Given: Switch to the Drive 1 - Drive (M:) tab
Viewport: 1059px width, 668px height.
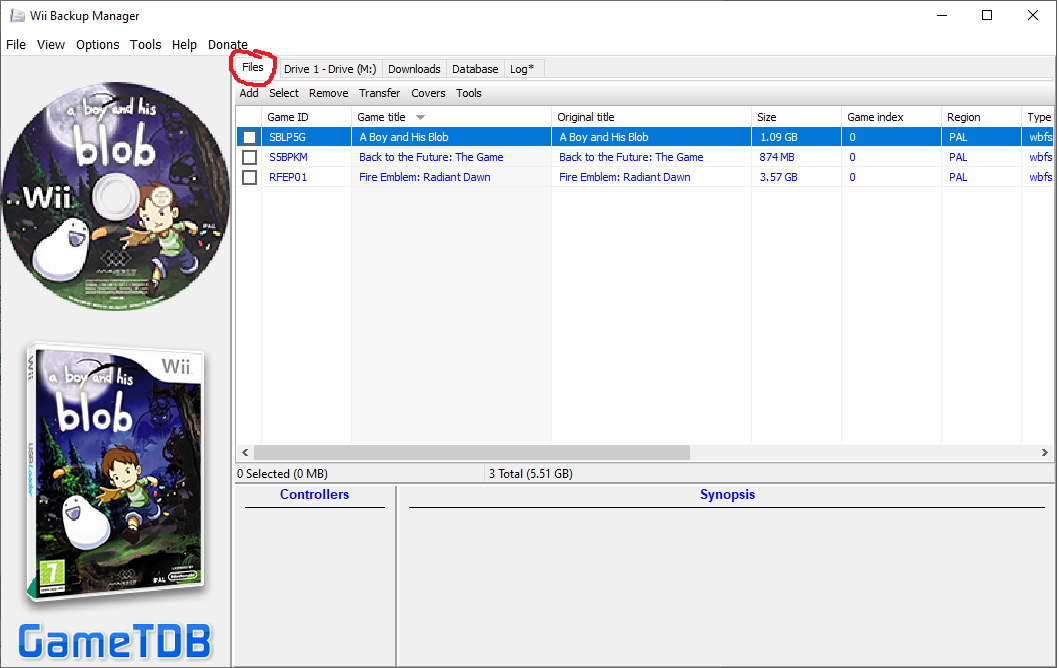Looking at the screenshot, I should [x=330, y=69].
